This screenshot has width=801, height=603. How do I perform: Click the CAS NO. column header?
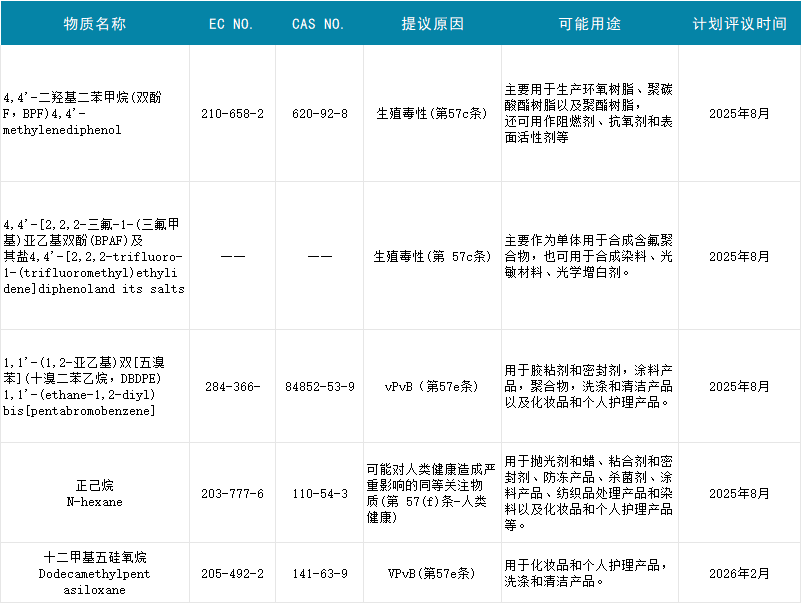click(x=319, y=23)
